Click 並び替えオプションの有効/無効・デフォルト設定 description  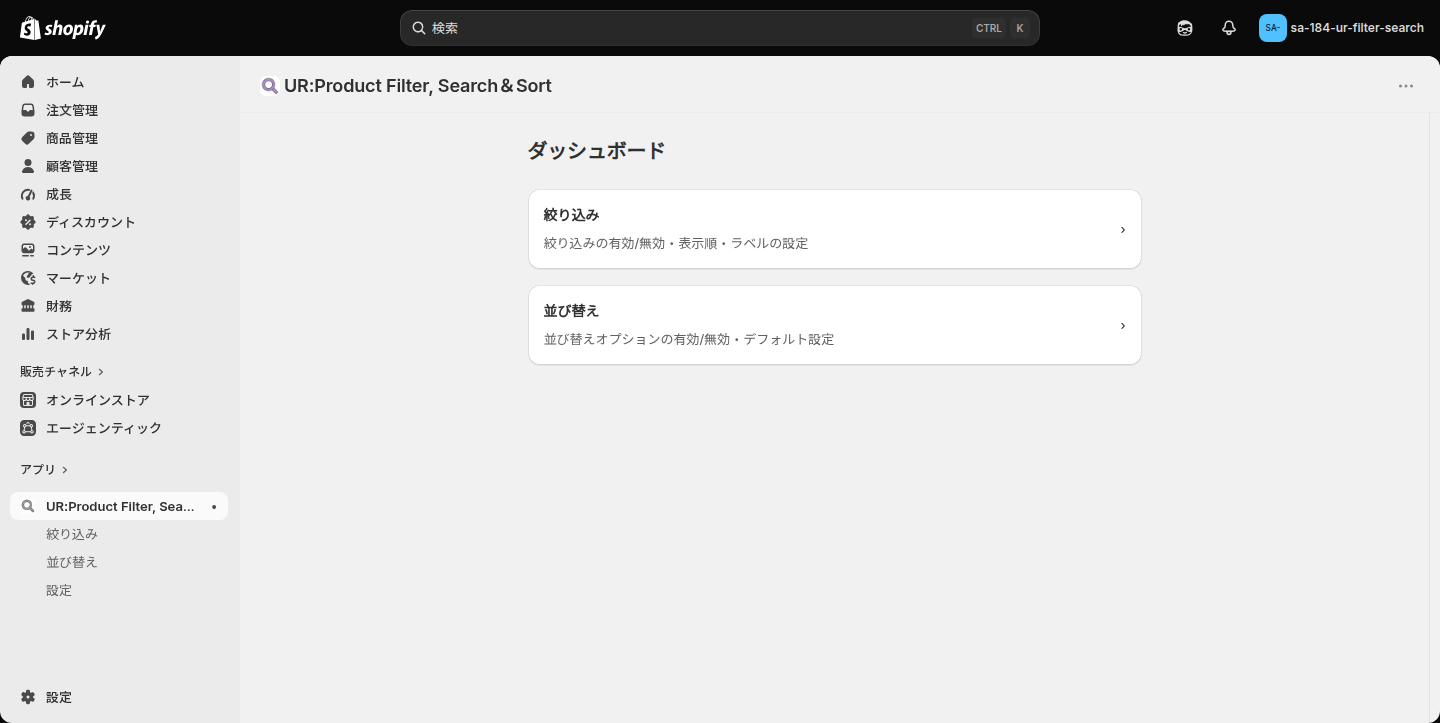point(689,339)
